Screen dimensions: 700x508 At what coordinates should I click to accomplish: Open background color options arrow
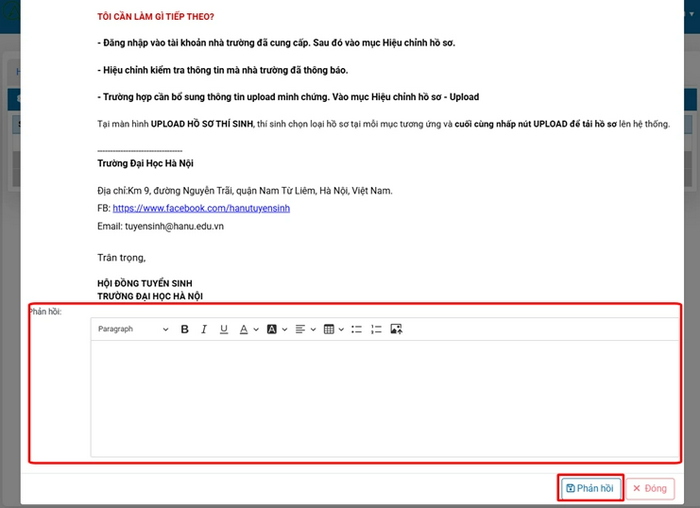(284, 329)
